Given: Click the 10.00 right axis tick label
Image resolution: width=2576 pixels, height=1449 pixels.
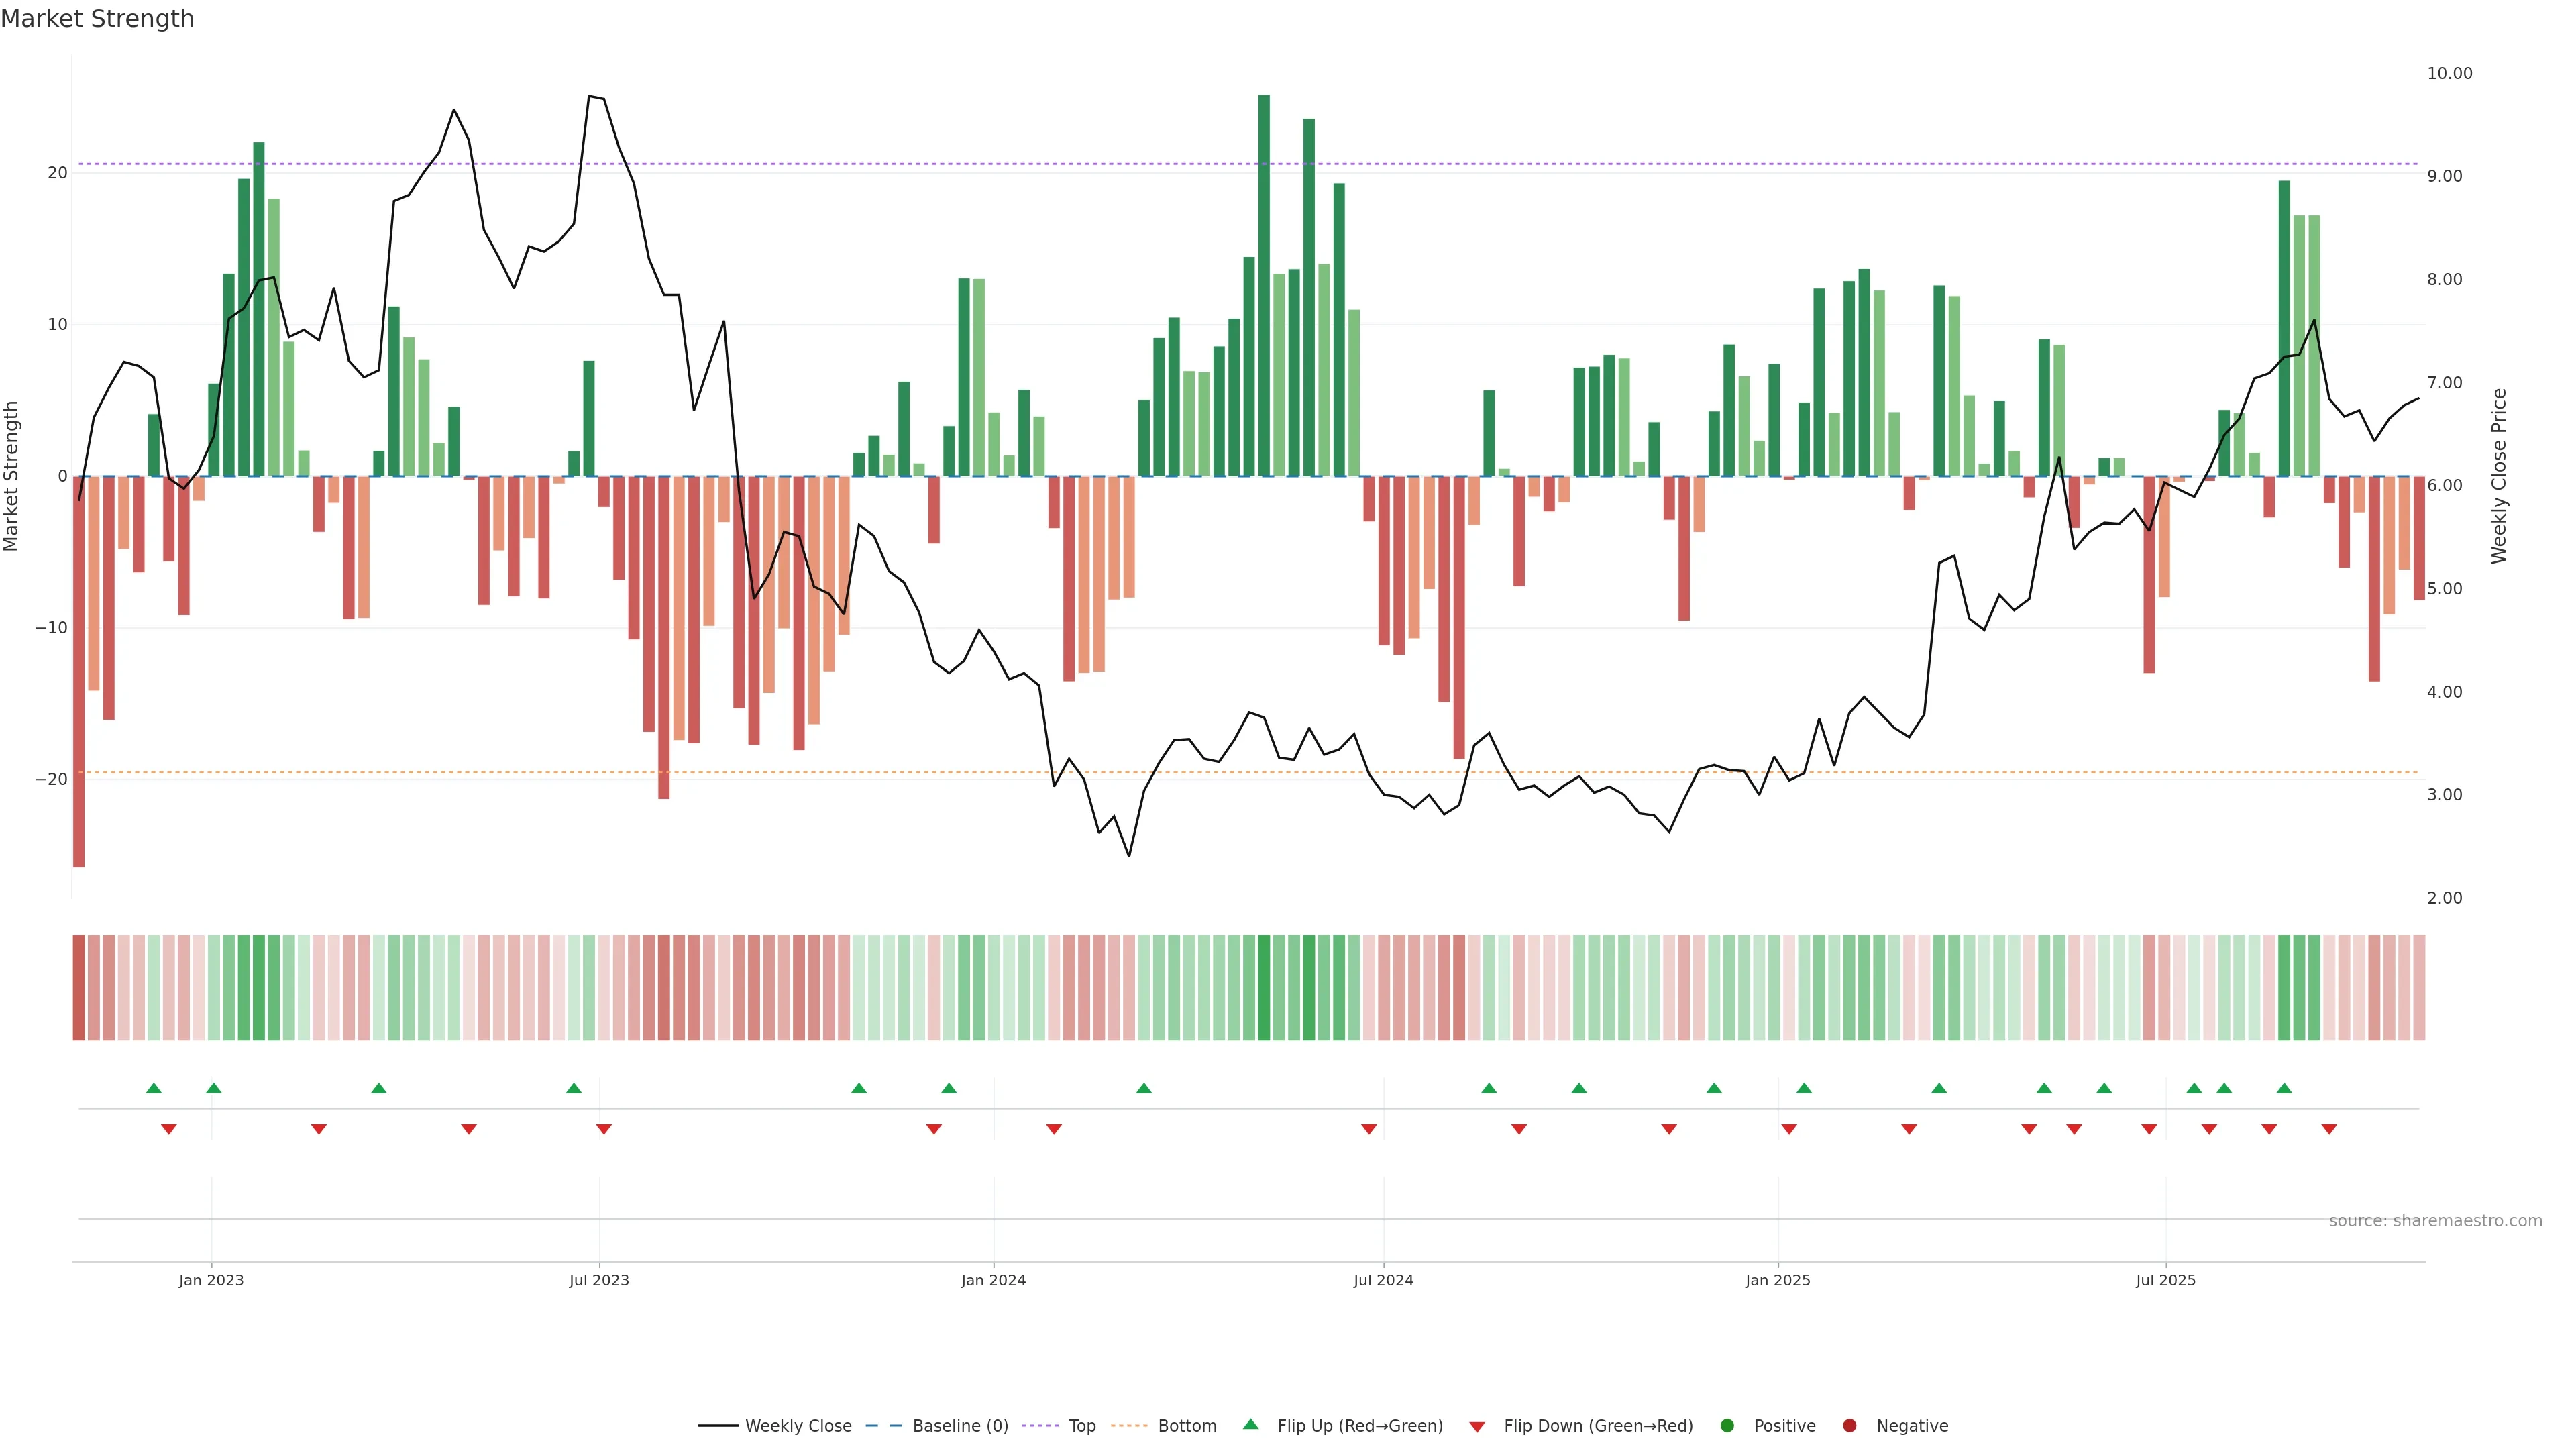Looking at the screenshot, I should (x=2449, y=74).
